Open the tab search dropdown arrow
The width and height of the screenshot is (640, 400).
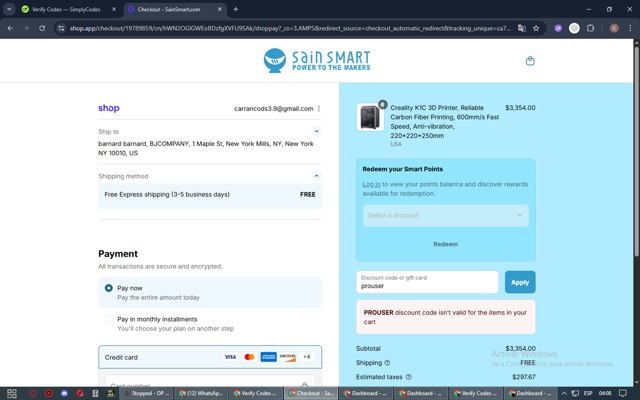(9, 9)
